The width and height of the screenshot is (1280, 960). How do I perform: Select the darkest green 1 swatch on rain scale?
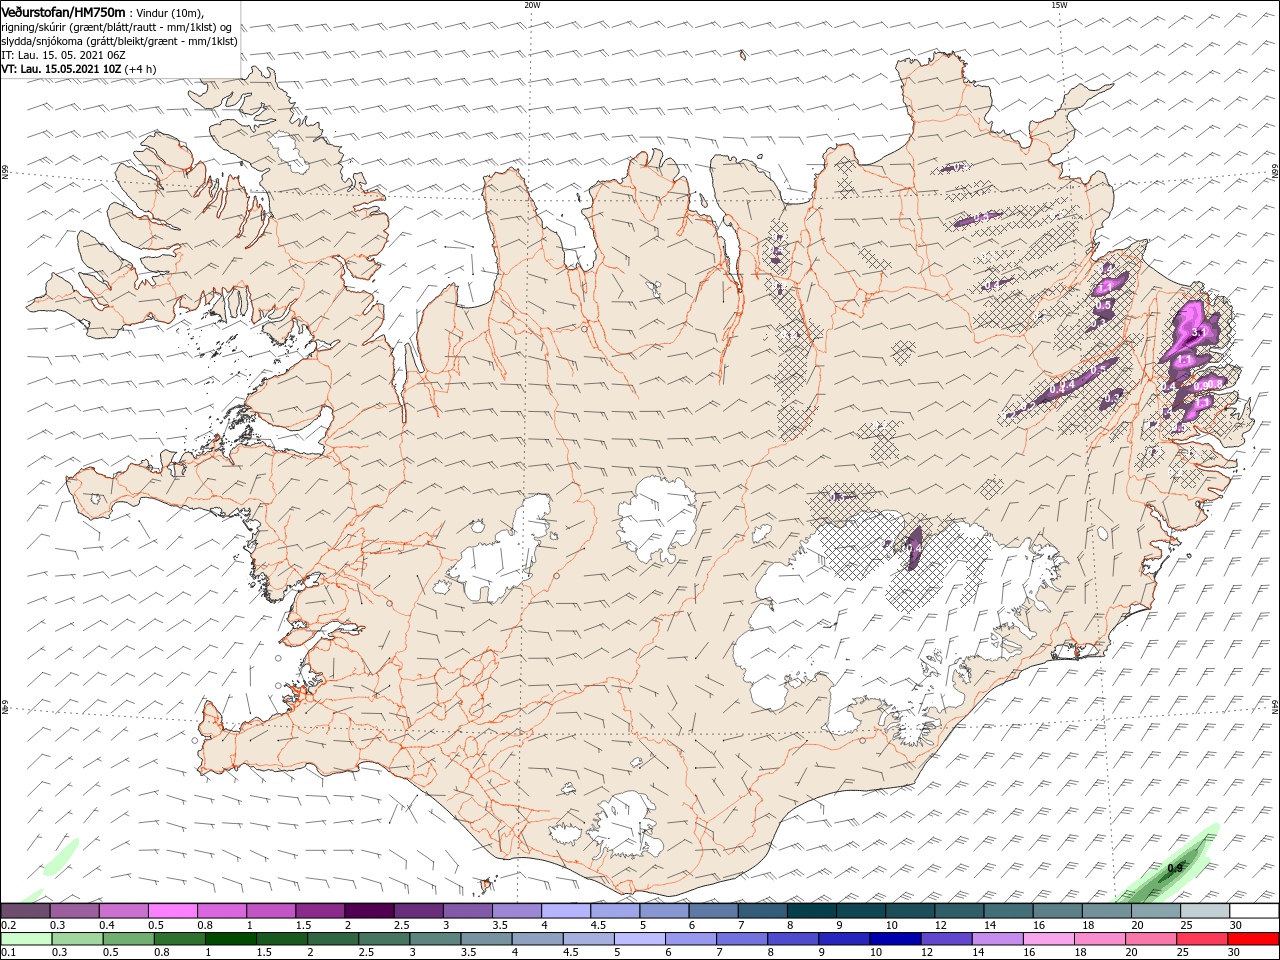point(230,939)
